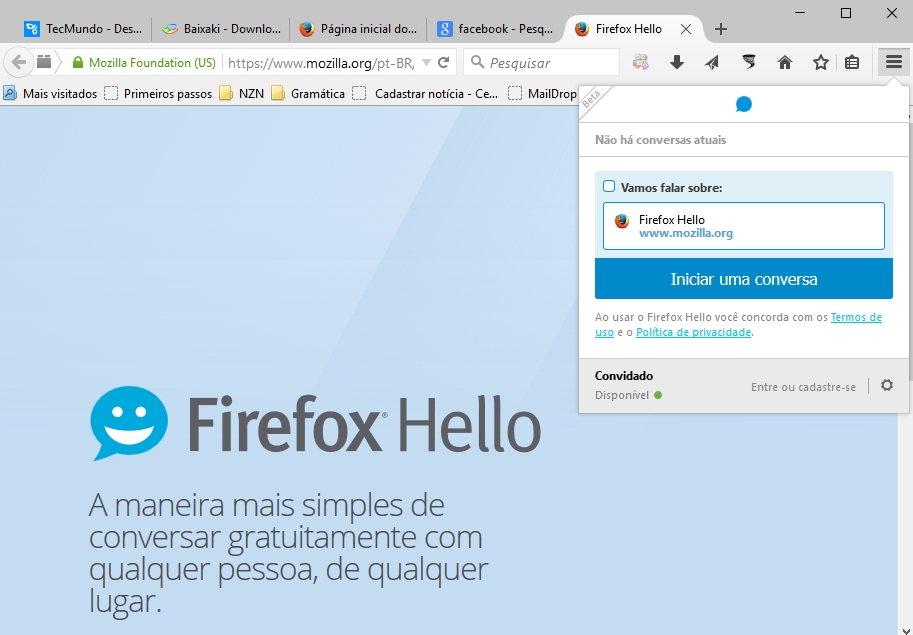Go to the Home page icon
The image size is (913, 635).
(785, 62)
